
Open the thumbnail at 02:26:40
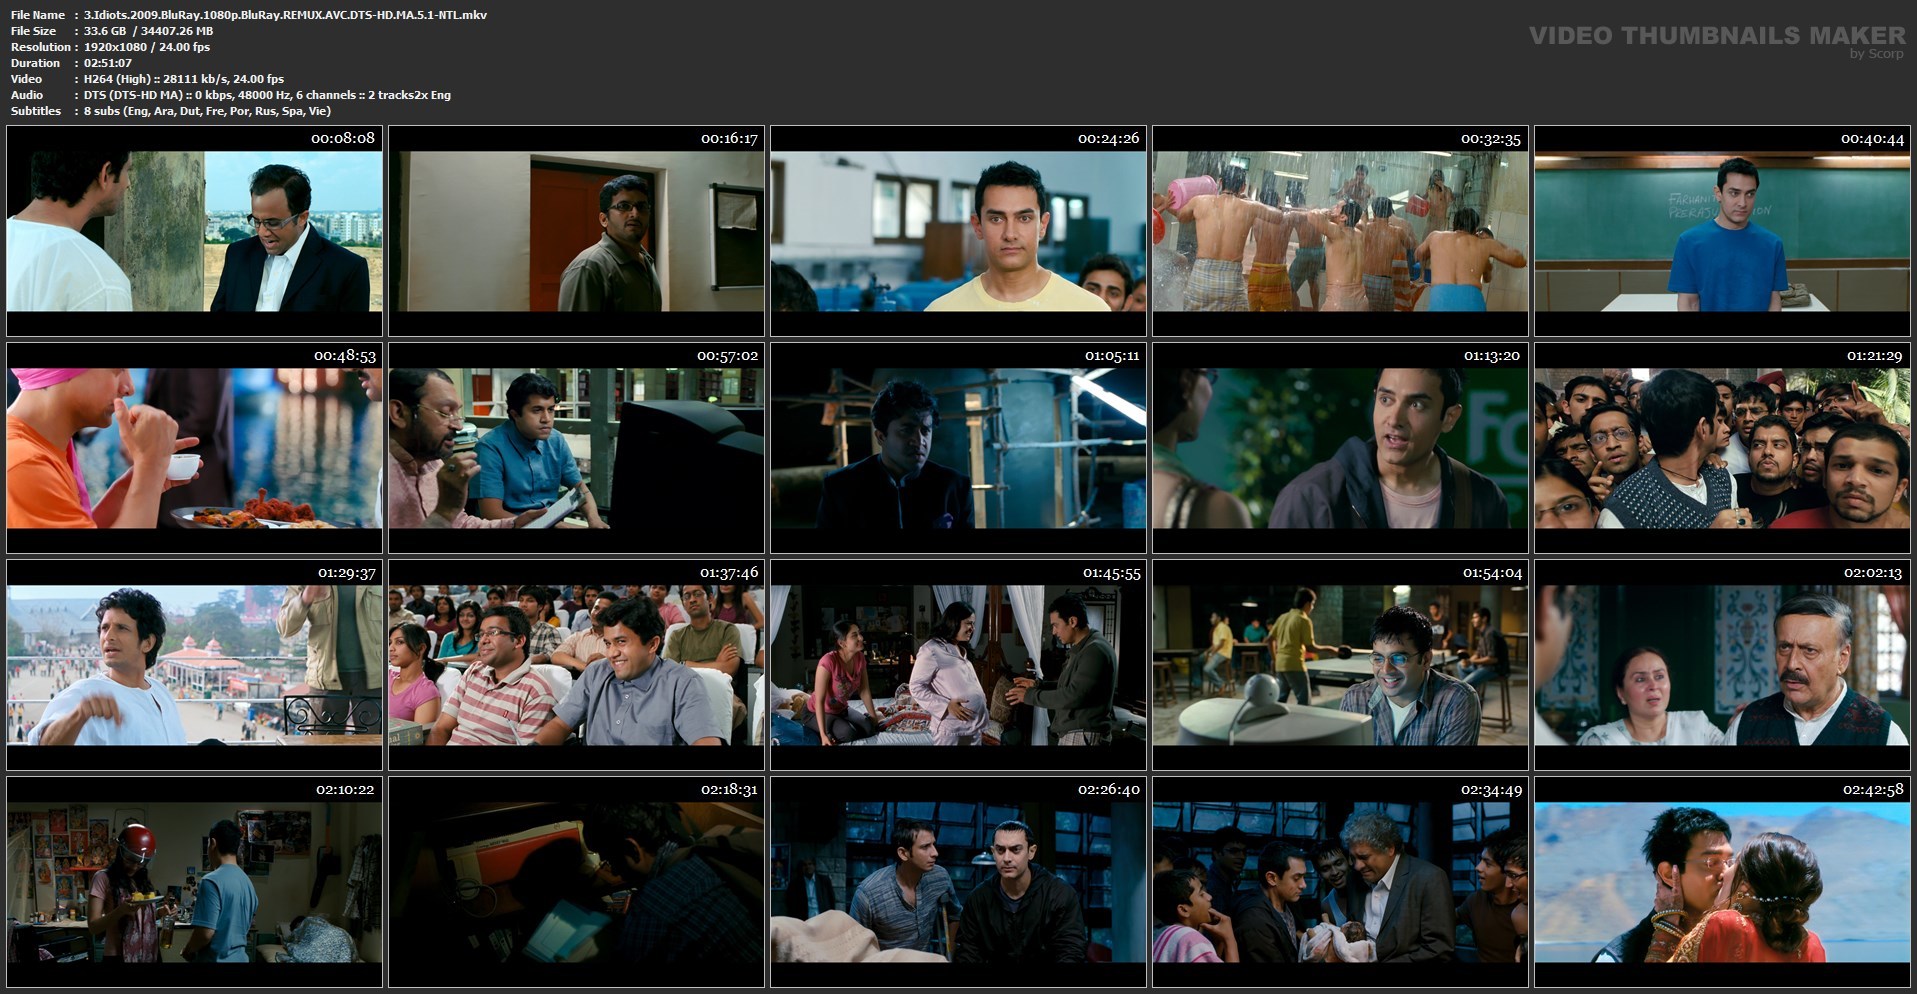(958, 882)
